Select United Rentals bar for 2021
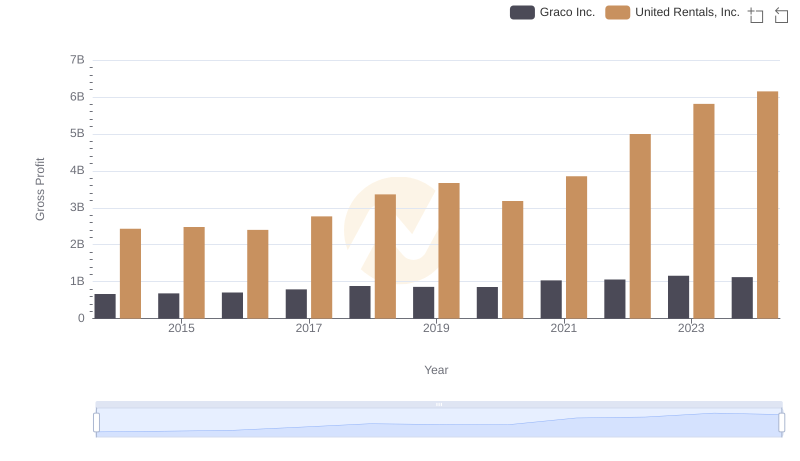Viewport: 800px width, 461px height. point(576,247)
